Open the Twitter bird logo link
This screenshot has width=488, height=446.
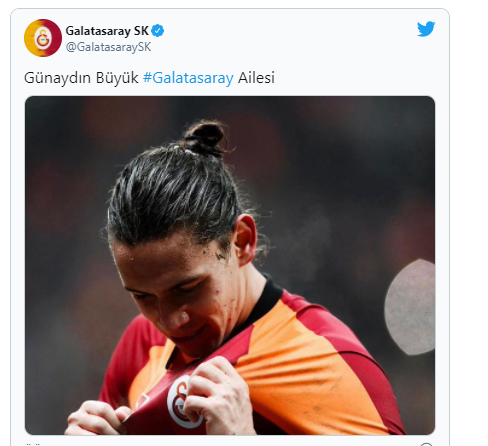tap(426, 29)
